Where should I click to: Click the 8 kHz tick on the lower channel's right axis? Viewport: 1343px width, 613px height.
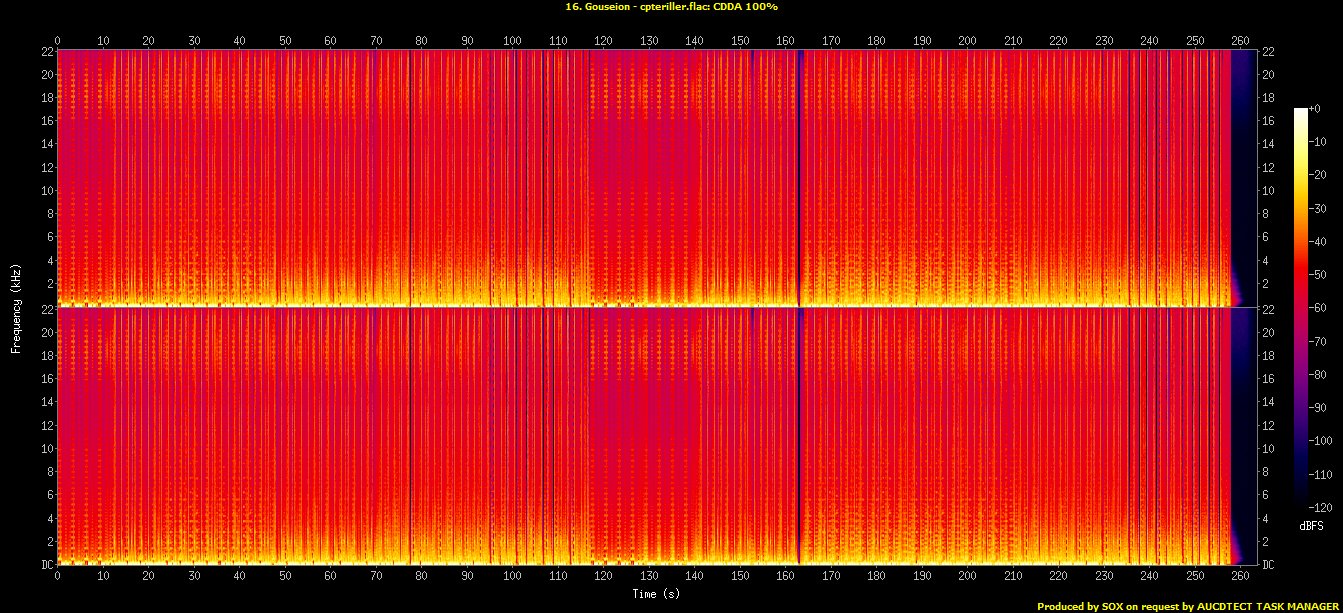(1269, 472)
